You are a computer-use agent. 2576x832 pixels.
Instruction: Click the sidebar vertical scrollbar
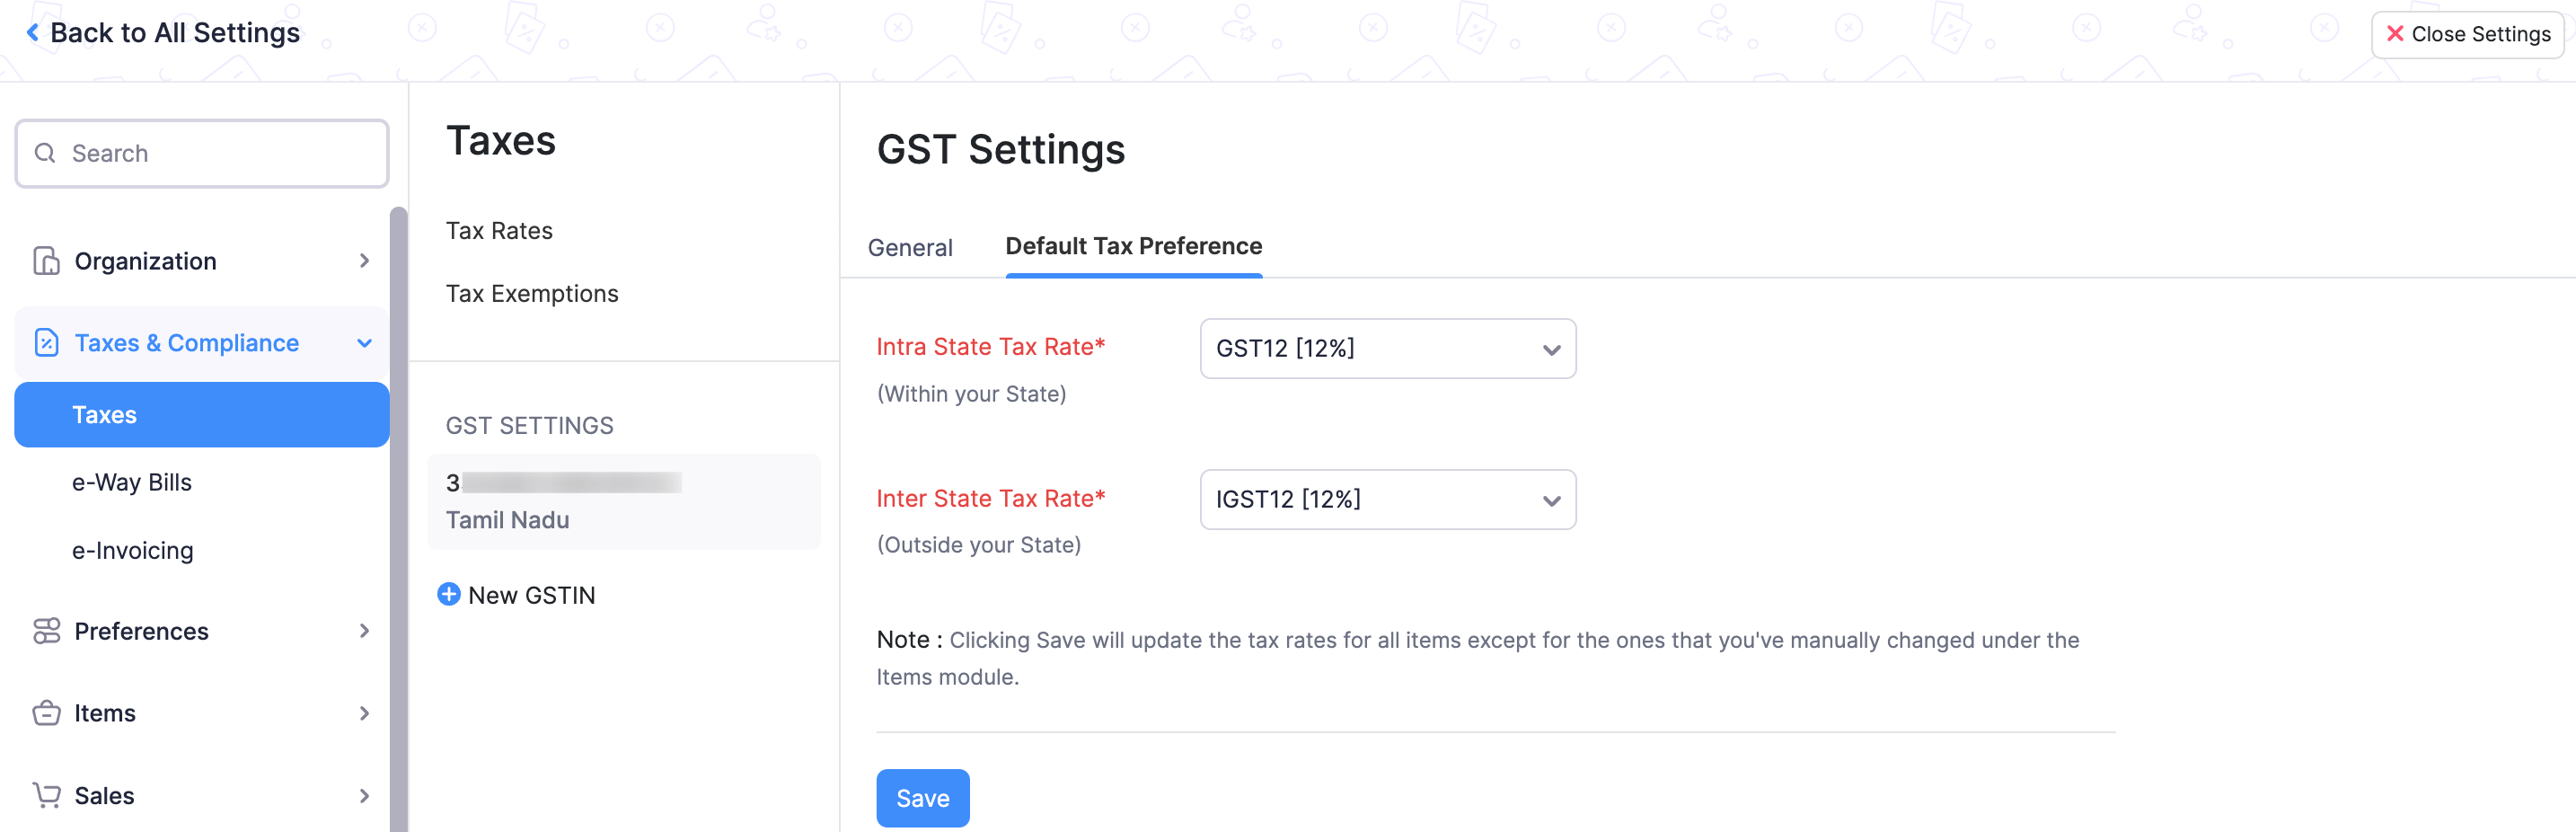click(x=398, y=500)
